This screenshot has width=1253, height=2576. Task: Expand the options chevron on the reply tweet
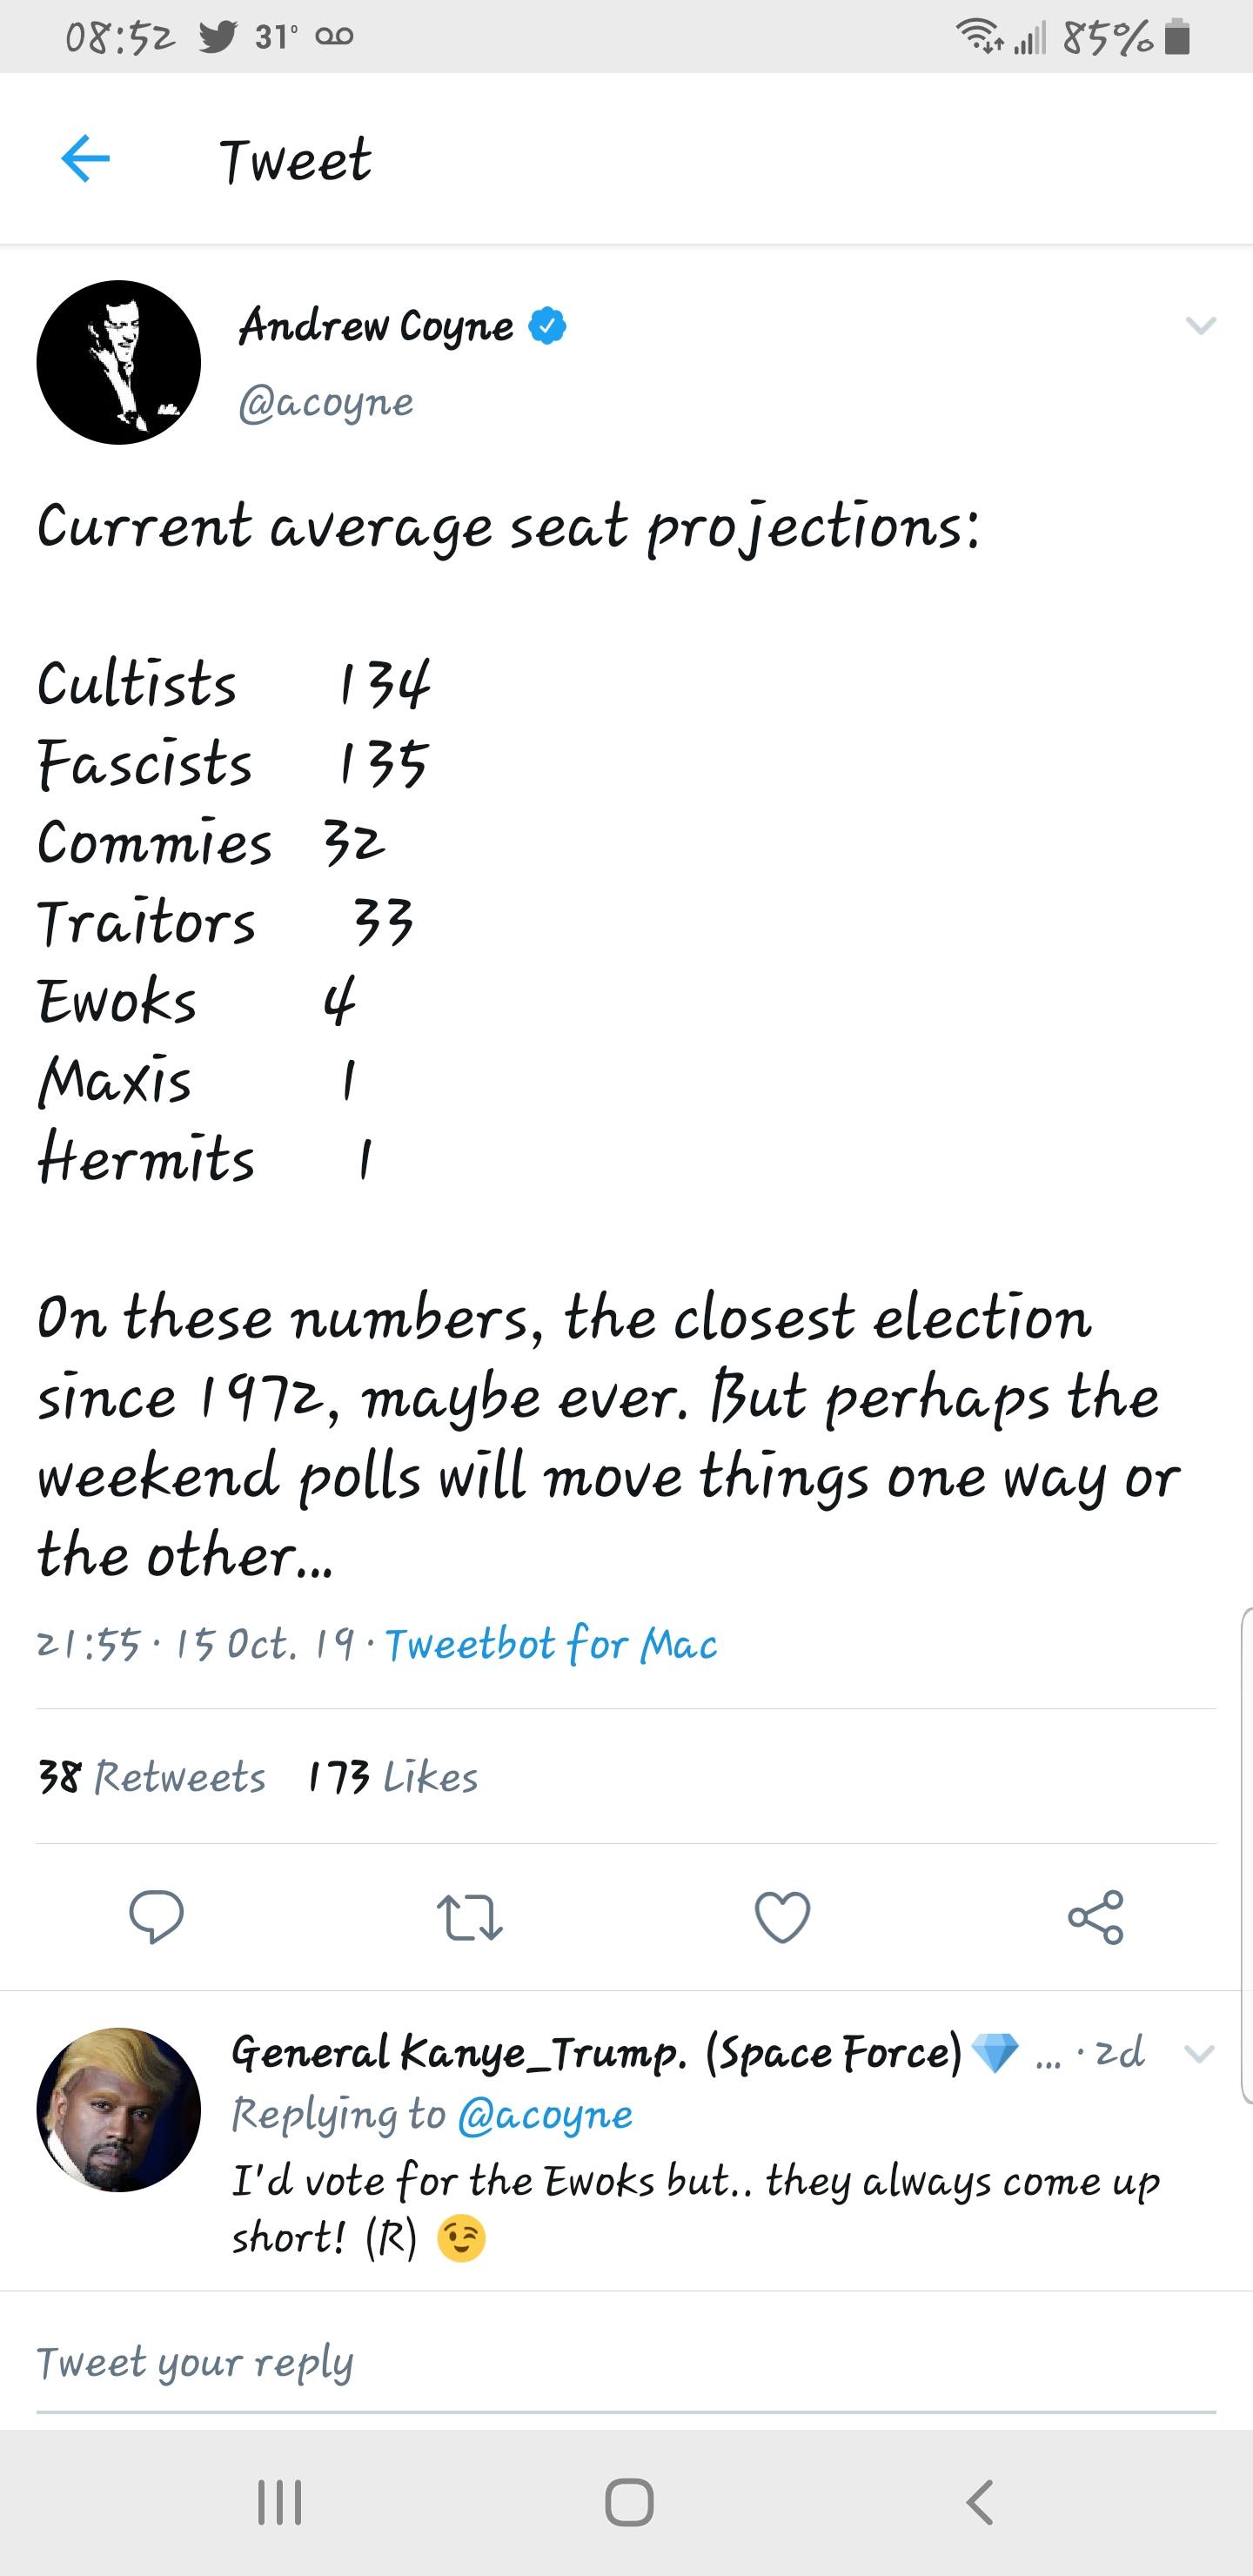[1199, 2053]
